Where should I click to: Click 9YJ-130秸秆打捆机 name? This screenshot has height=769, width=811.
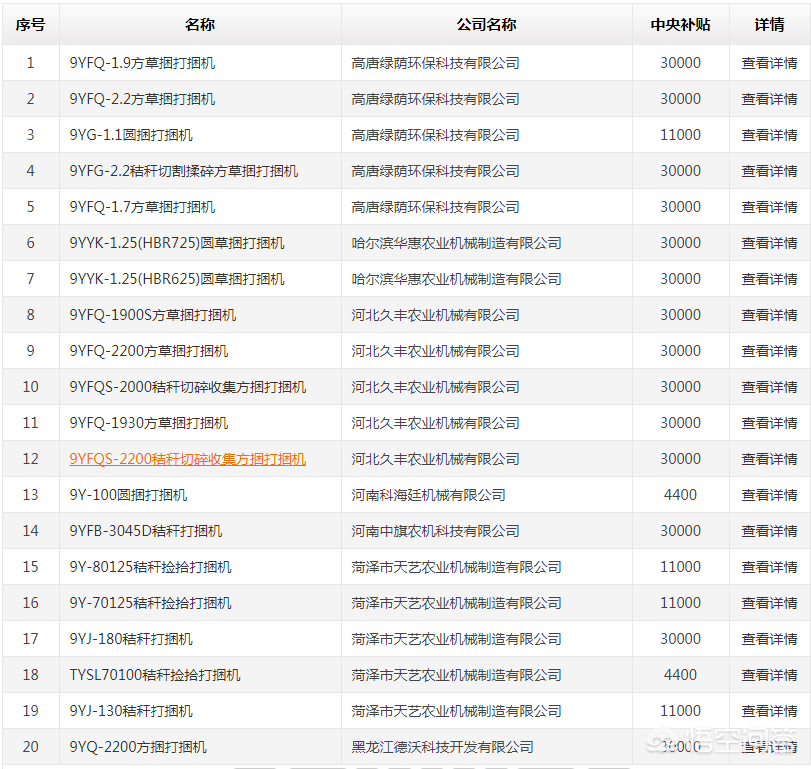tap(131, 711)
